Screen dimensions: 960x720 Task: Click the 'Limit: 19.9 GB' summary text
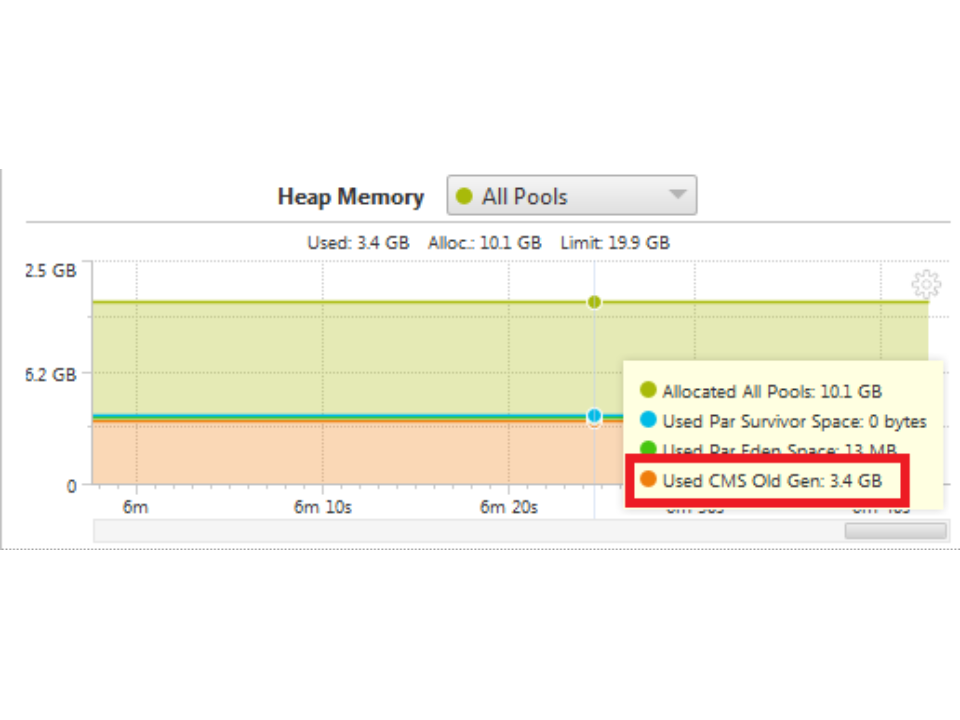(614, 243)
